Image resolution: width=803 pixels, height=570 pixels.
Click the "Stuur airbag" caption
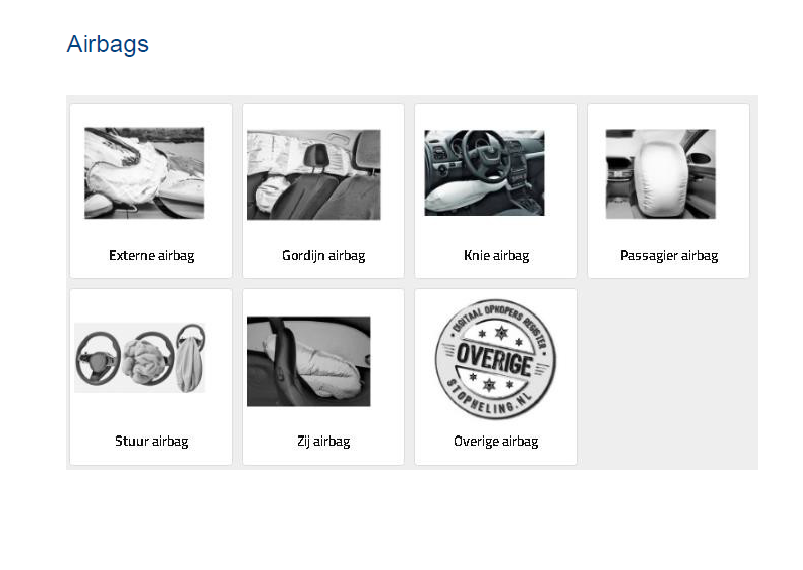pos(152,442)
